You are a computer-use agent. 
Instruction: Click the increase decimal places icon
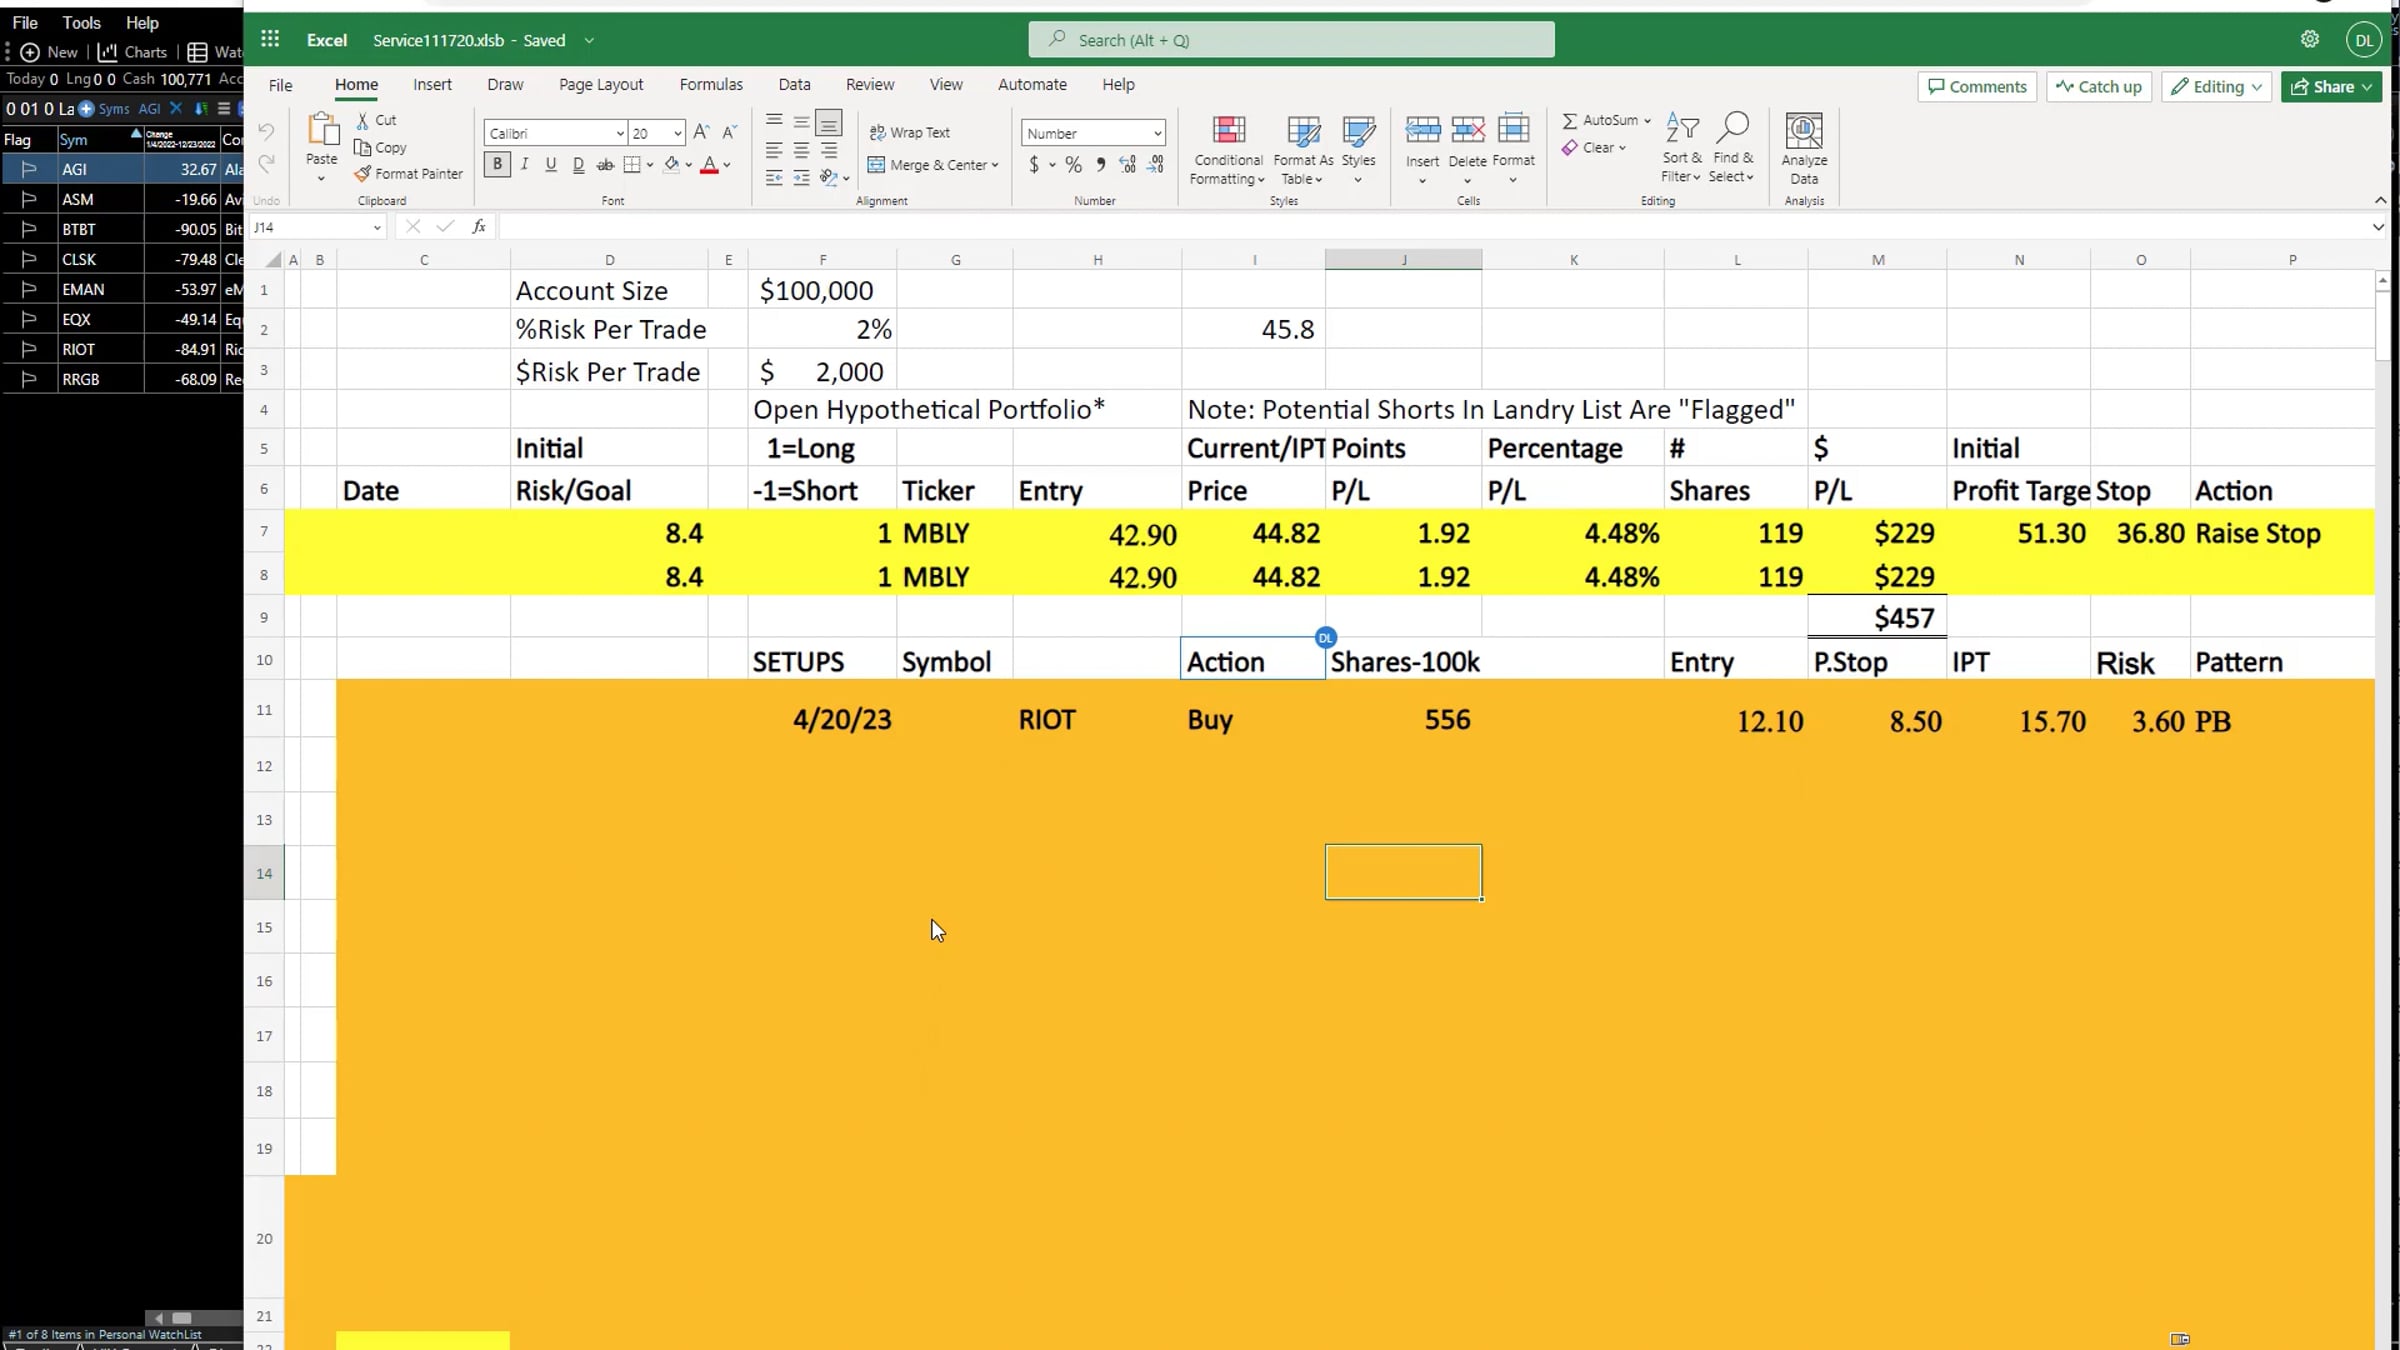click(x=1128, y=165)
